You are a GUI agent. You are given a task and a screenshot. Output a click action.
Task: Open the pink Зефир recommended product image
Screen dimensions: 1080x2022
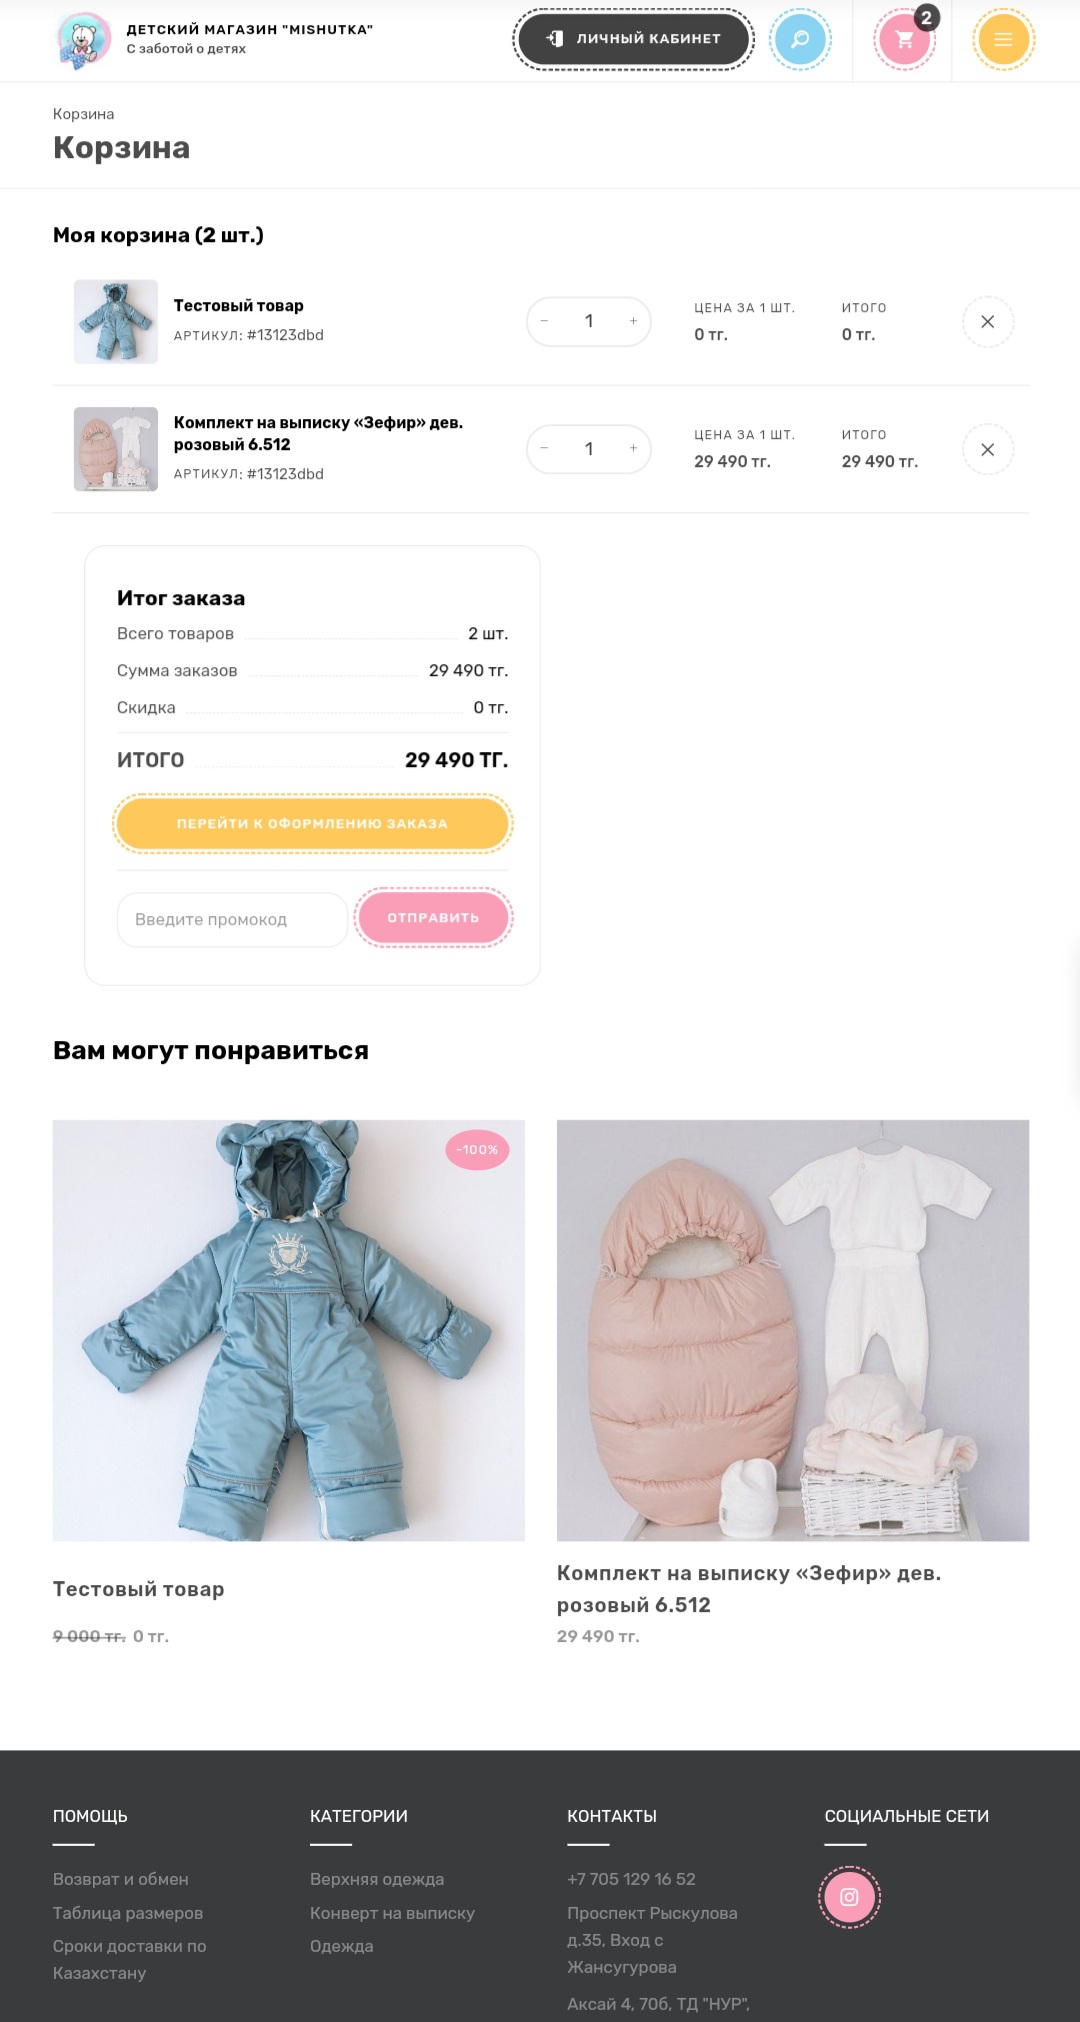tap(793, 1330)
